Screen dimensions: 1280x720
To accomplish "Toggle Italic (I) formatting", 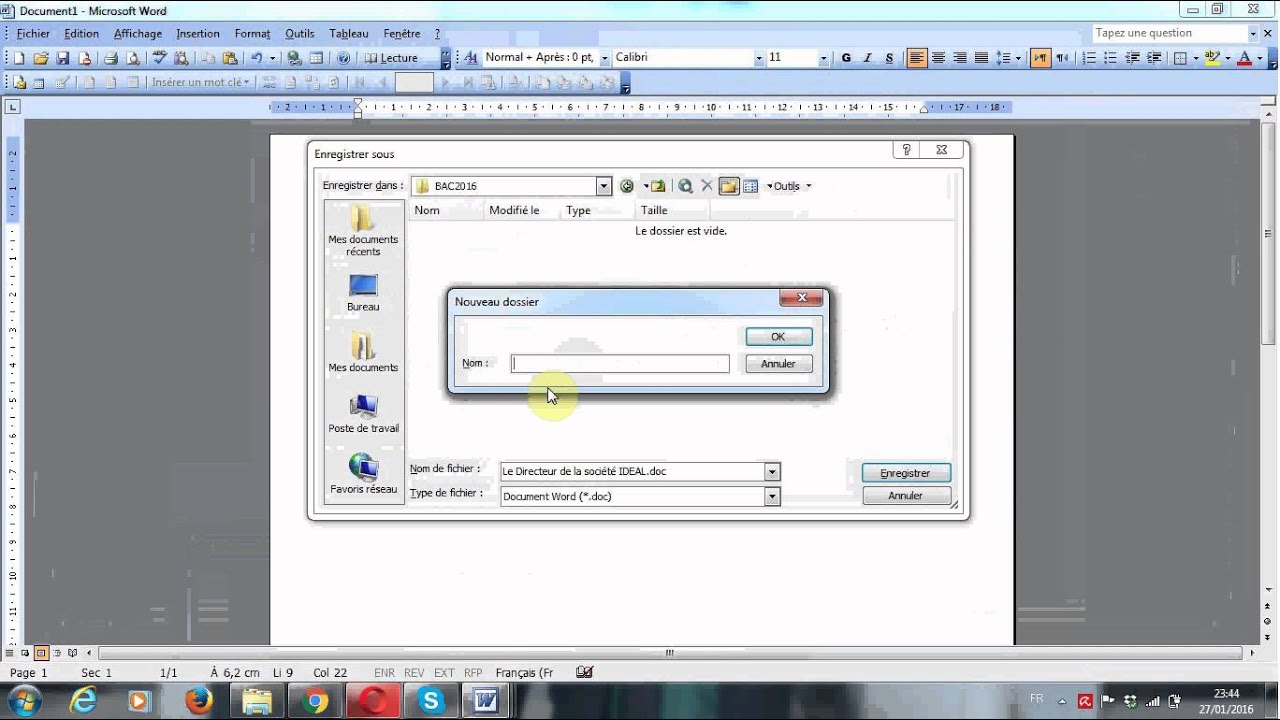I will click(867, 58).
